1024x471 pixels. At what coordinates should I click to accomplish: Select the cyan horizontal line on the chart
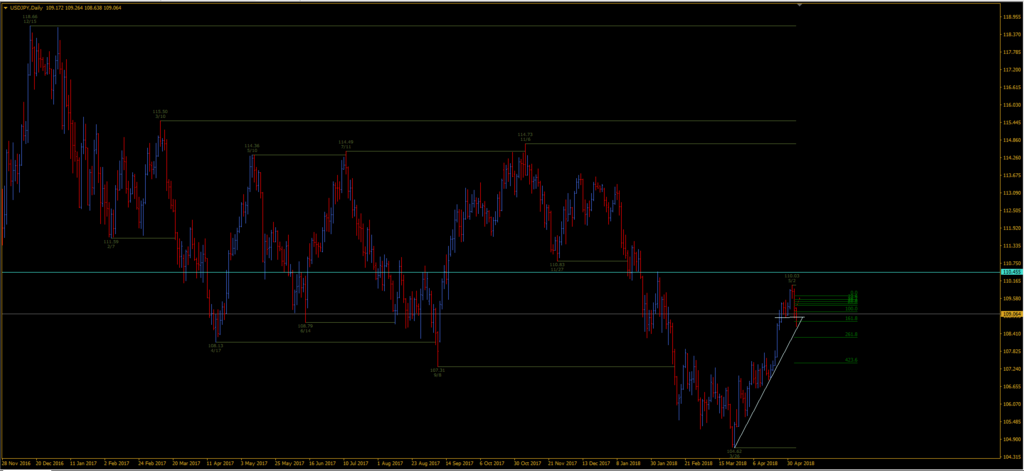500,272
